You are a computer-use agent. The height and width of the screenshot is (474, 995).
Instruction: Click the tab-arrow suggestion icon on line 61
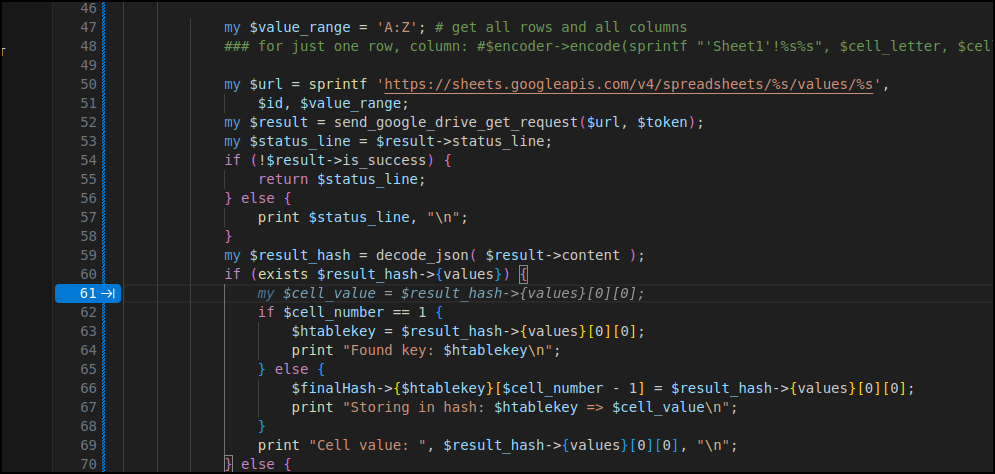(108, 293)
